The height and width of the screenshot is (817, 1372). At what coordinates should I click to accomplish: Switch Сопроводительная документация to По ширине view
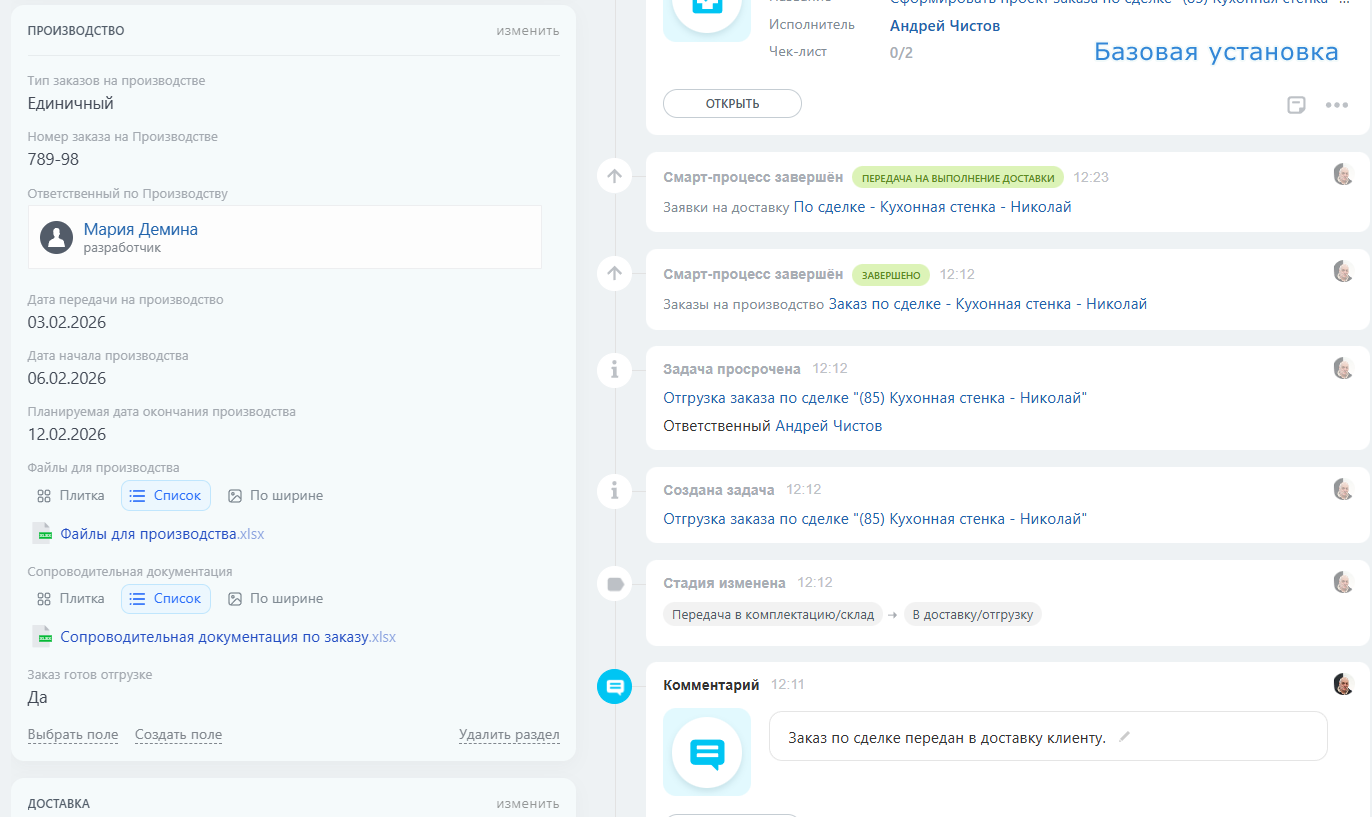pos(275,598)
